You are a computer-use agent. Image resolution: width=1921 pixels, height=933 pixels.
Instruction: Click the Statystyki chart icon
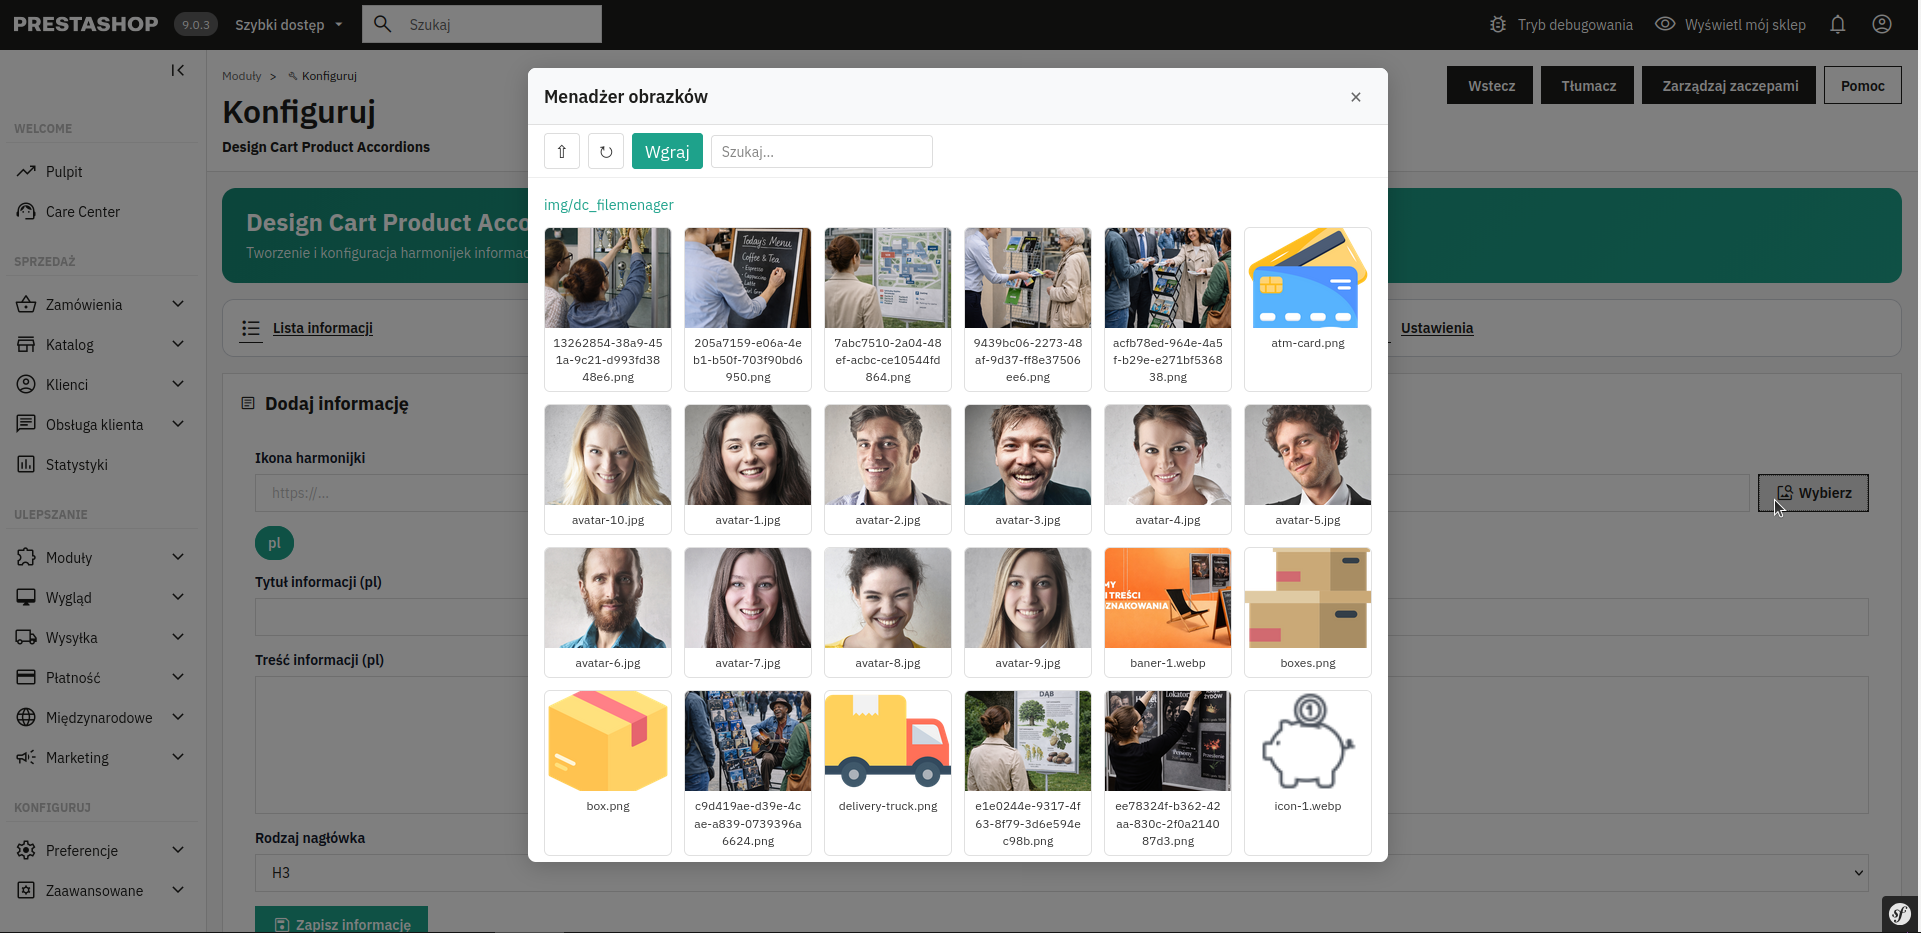(x=26, y=465)
